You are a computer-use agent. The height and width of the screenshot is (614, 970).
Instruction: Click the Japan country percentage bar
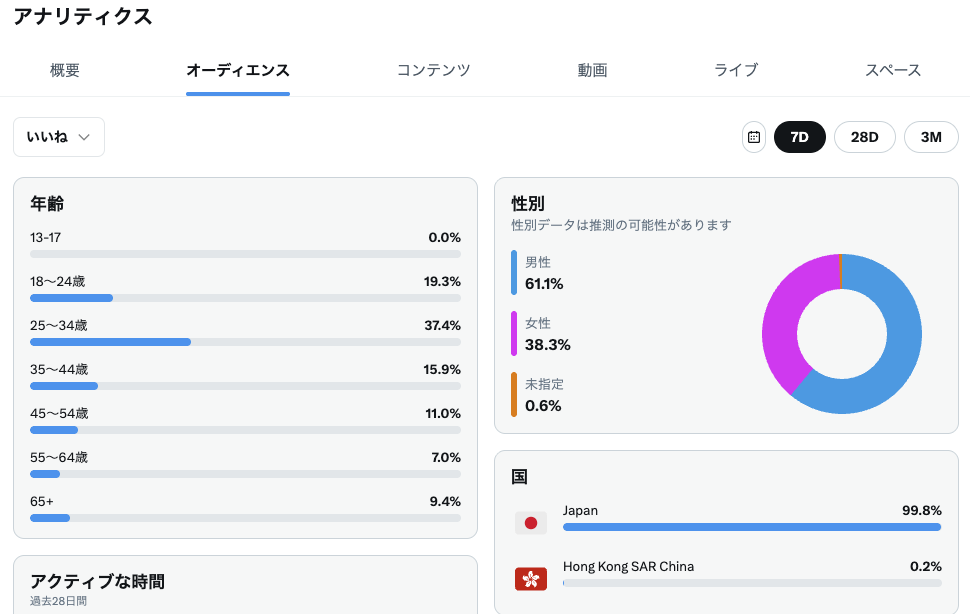[x=751, y=527]
